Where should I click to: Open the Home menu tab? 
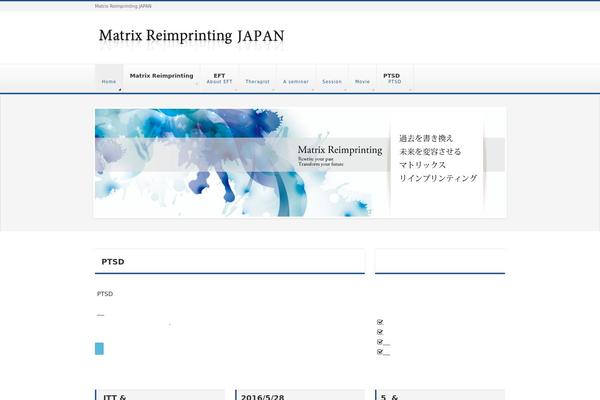(x=109, y=78)
